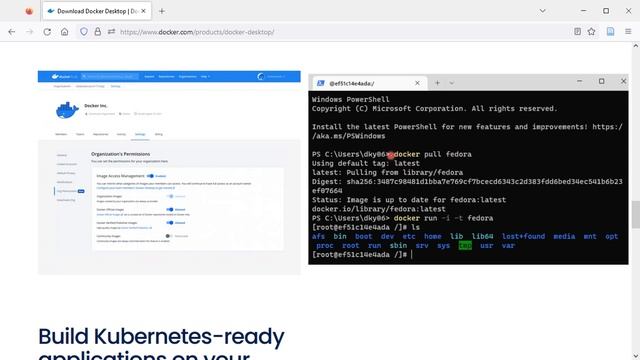Select the Download Docker Desktop browser tab
This screenshot has height=360, width=640.
pos(97,11)
